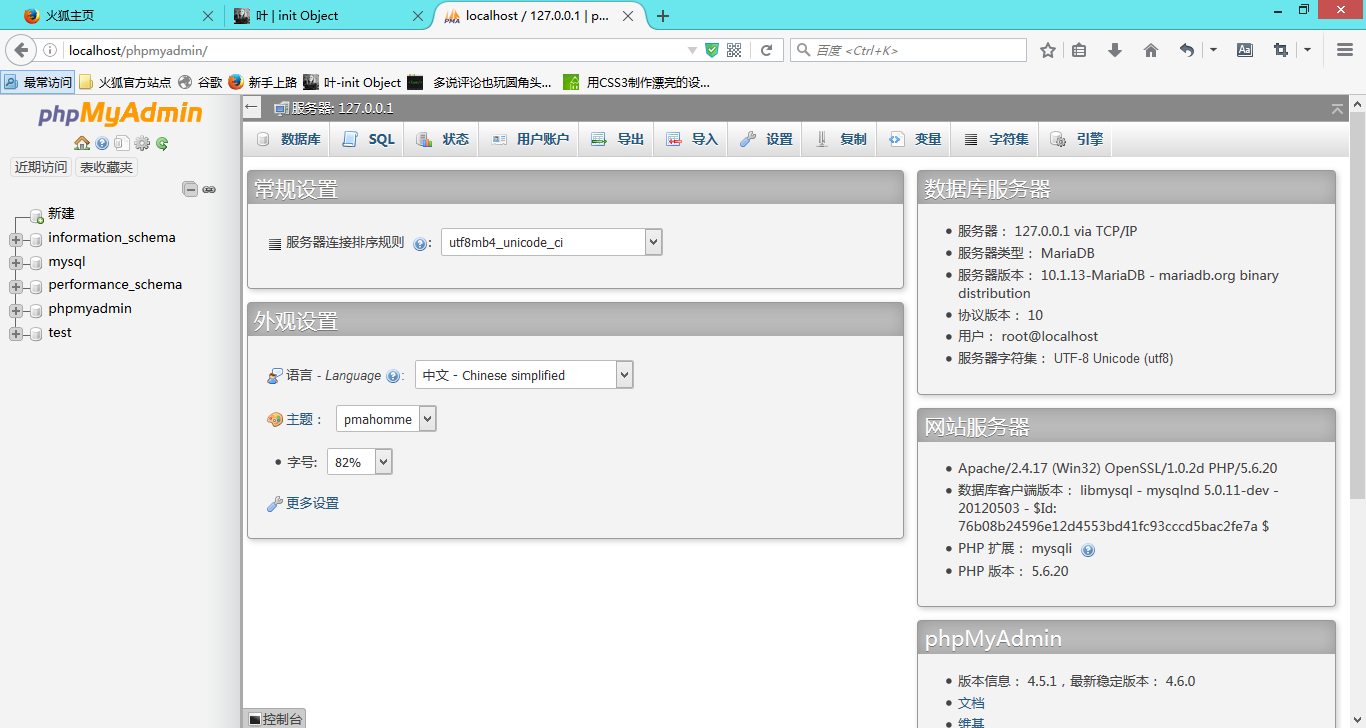The image size is (1366, 728).
Task: Open server connection collation dropdown
Action: click(551, 242)
